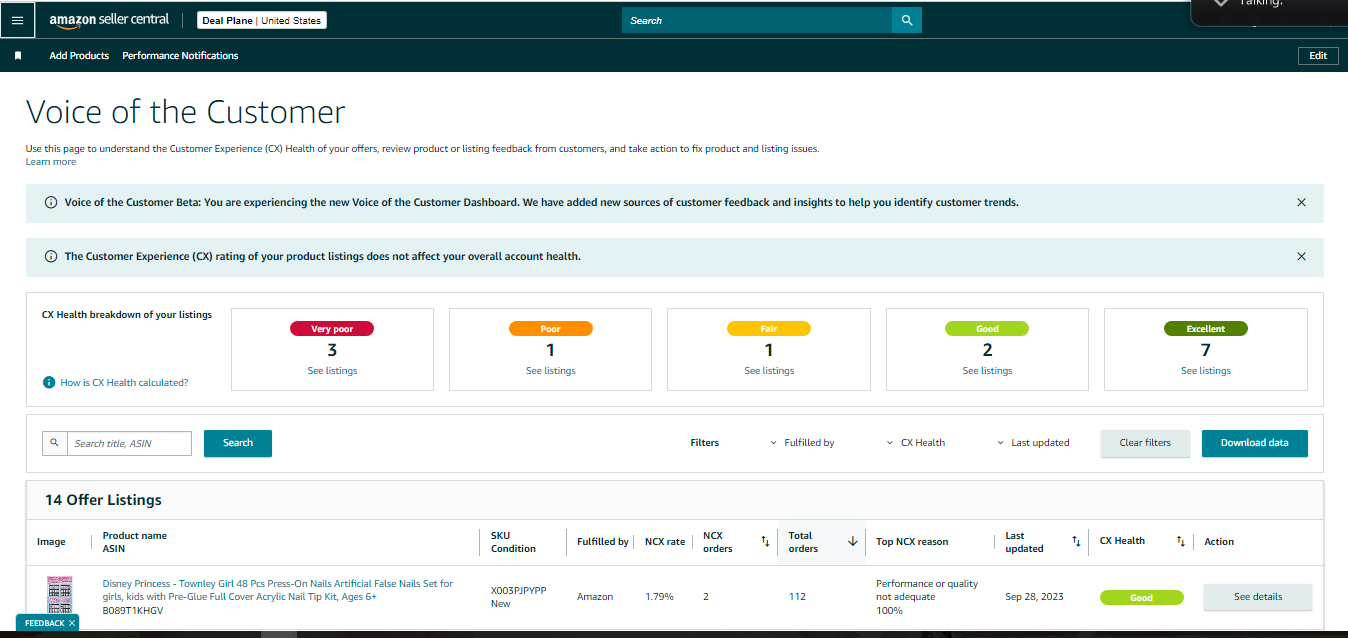Click the Edit button in favorites bar
The height and width of the screenshot is (638, 1348).
point(1318,56)
